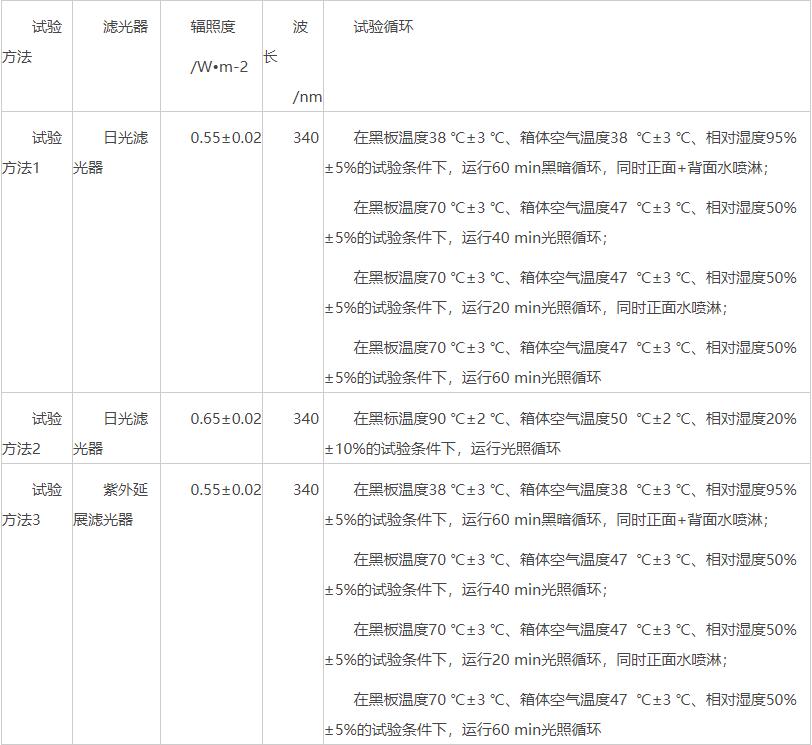The width and height of the screenshot is (812, 745).
Task: Click the 试验循环 column header
Action: [x=383, y=27]
